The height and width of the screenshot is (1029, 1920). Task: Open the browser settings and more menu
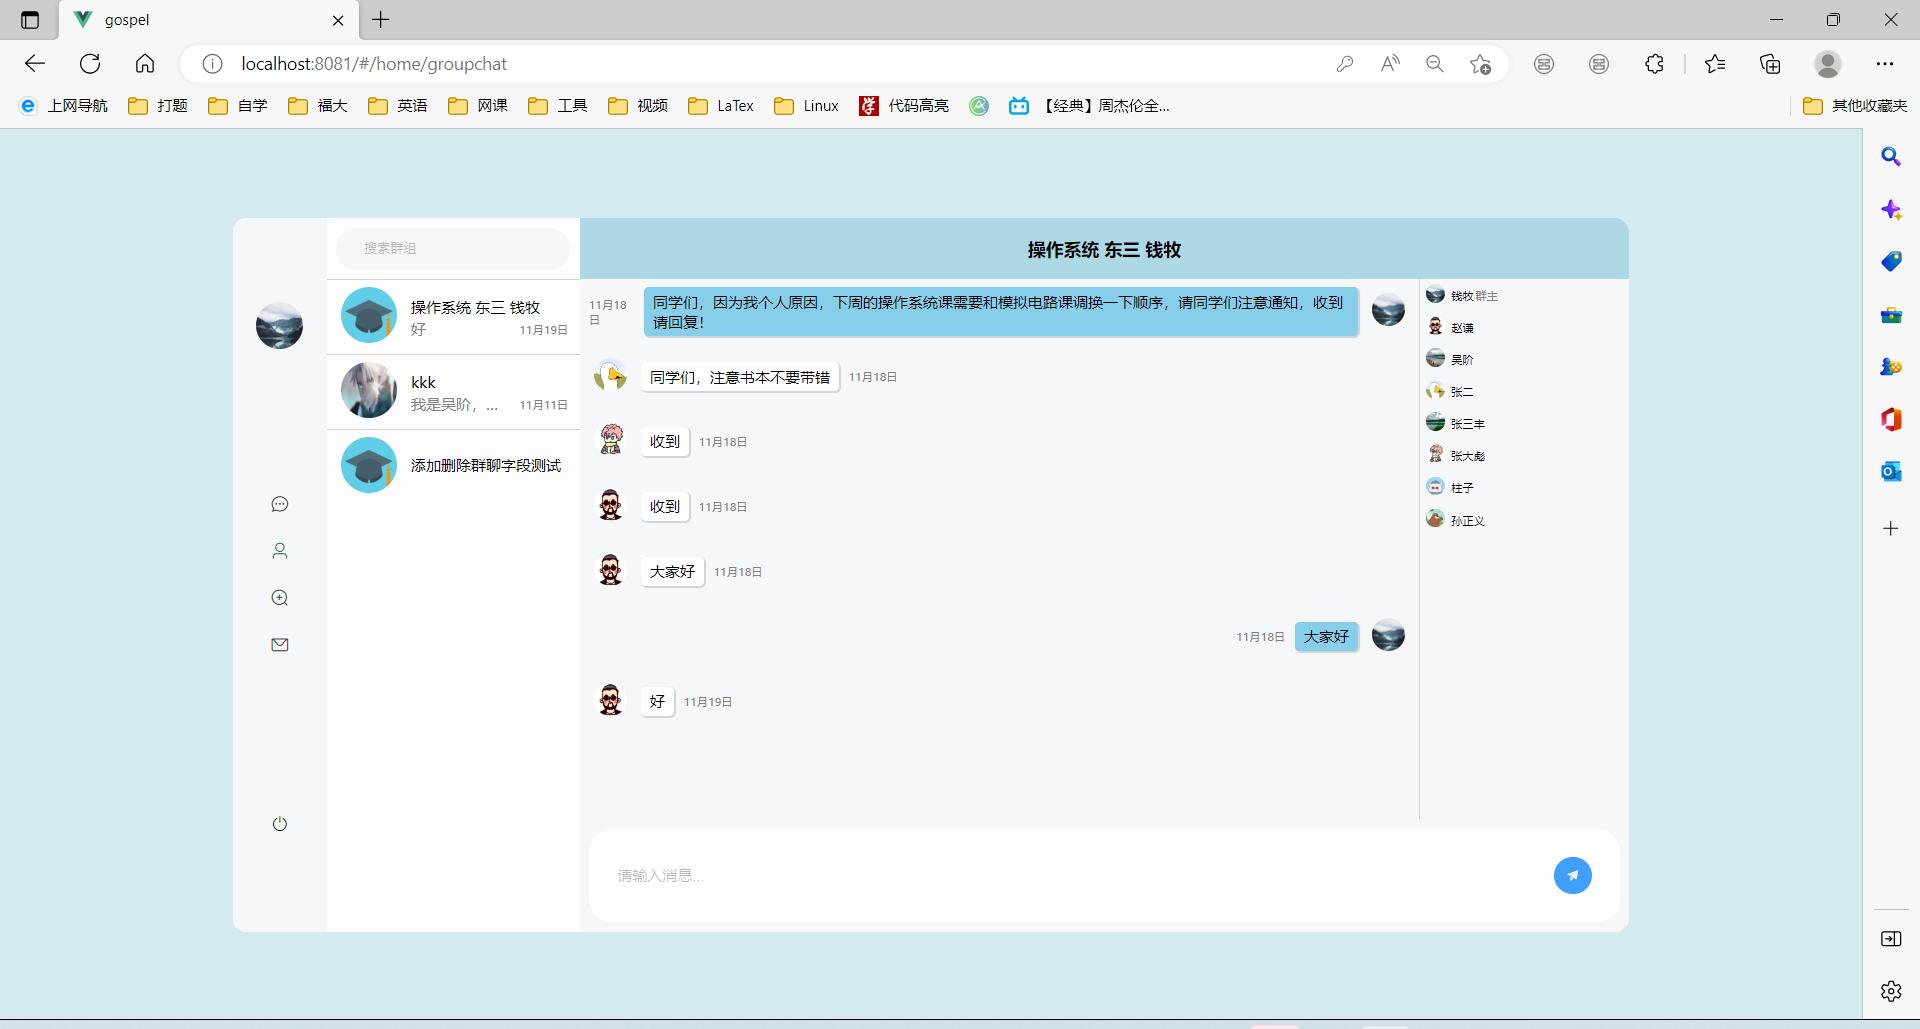click(1885, 64)
